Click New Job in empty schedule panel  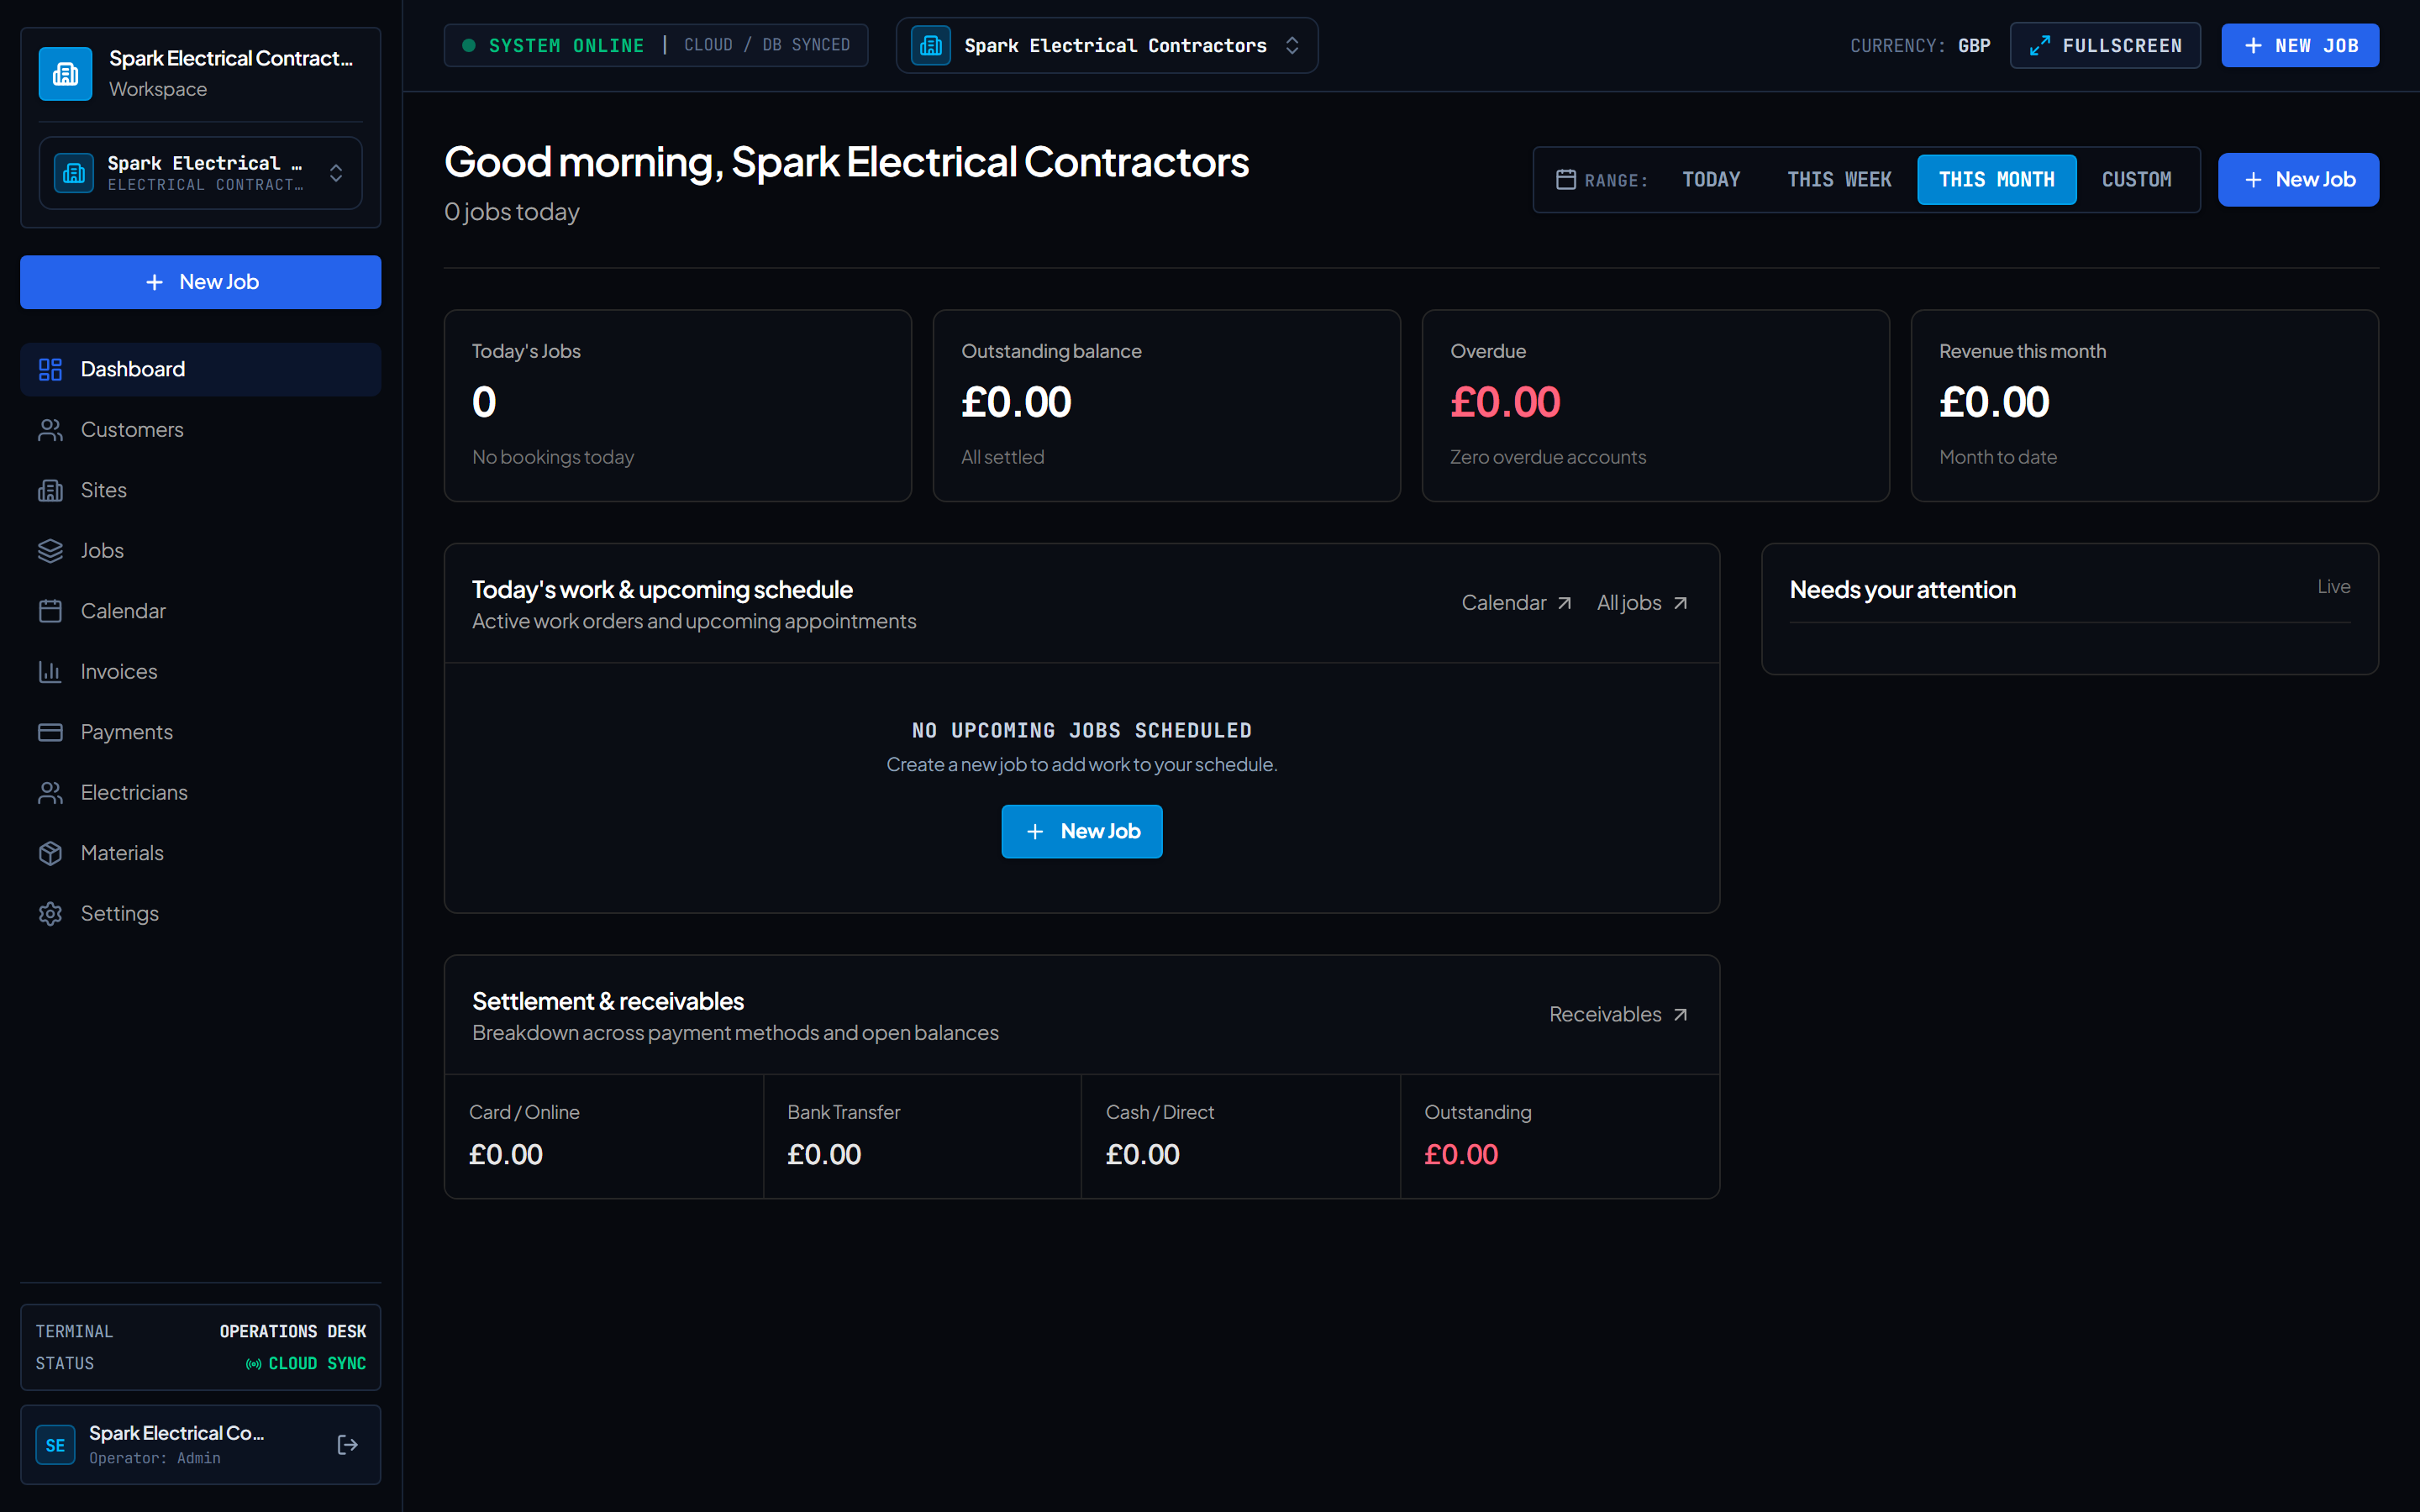tap(1082, 831)
